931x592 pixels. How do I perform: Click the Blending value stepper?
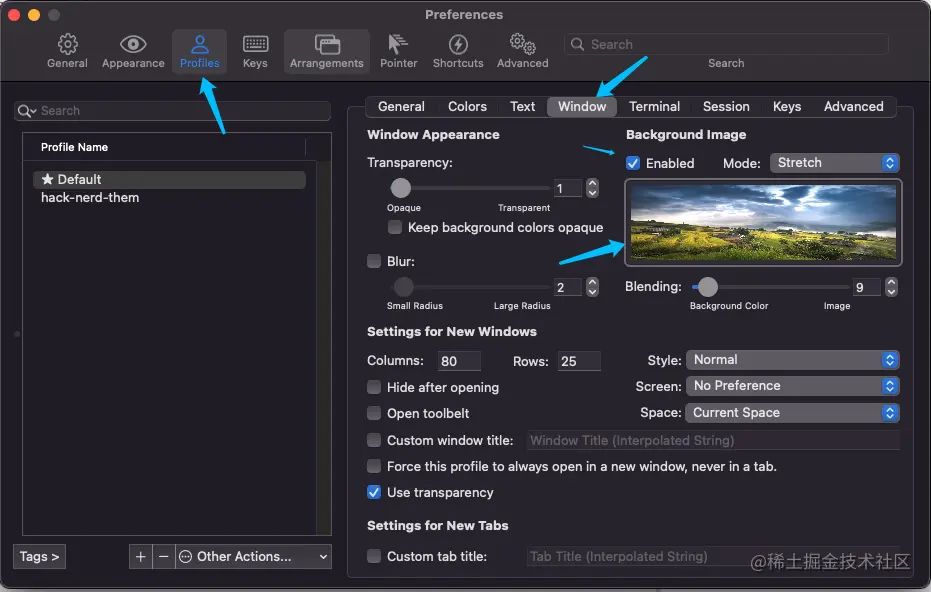click(x=891, y=287)
